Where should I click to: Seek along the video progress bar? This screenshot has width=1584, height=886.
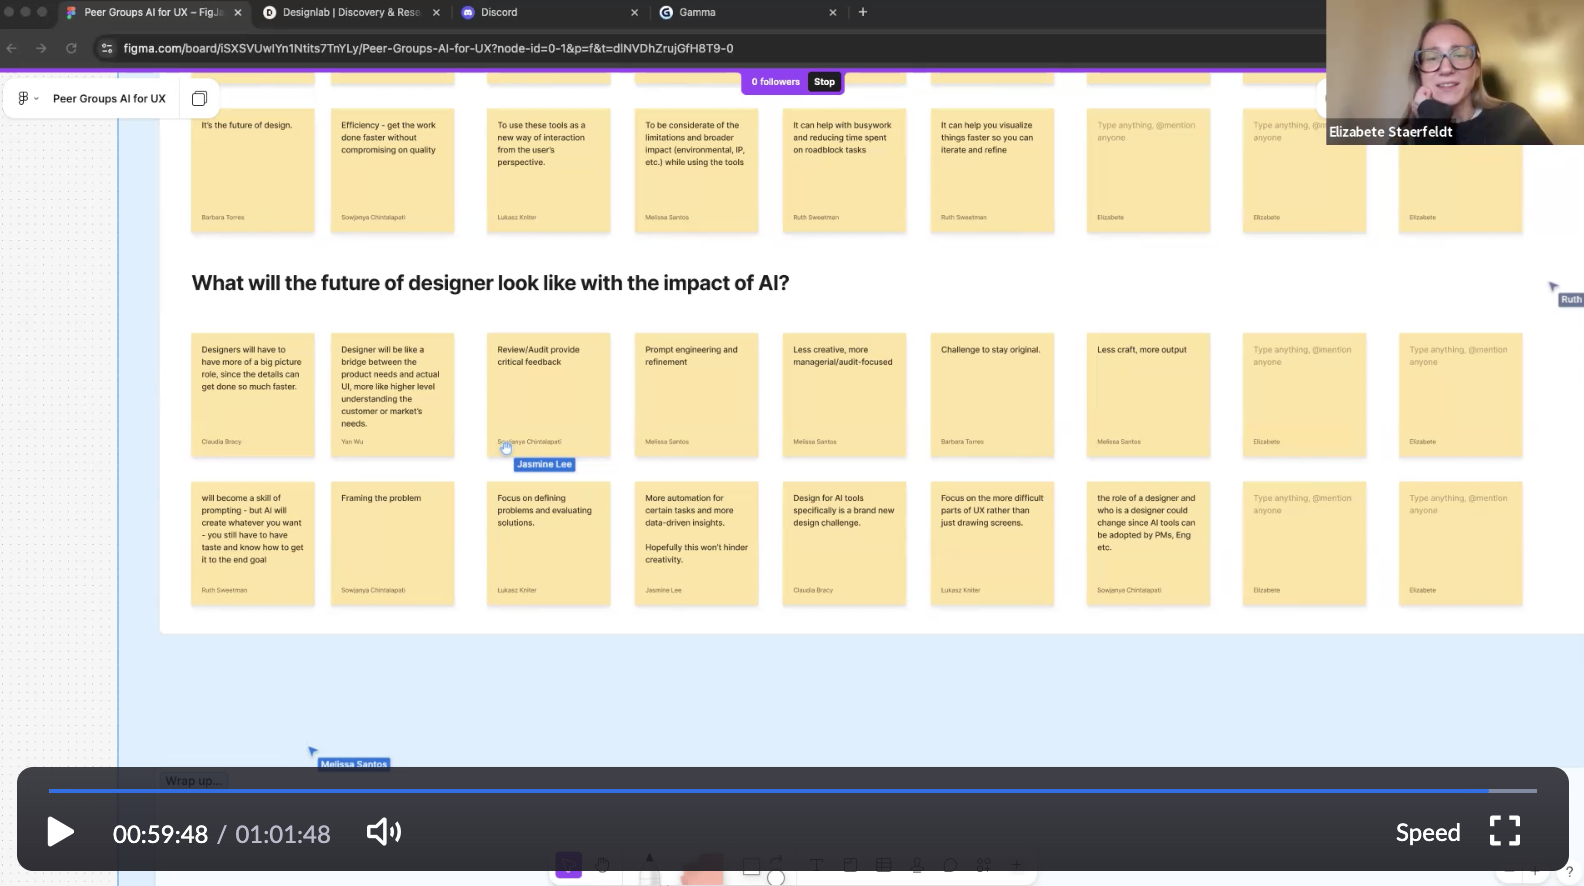[x=792, y=791]
